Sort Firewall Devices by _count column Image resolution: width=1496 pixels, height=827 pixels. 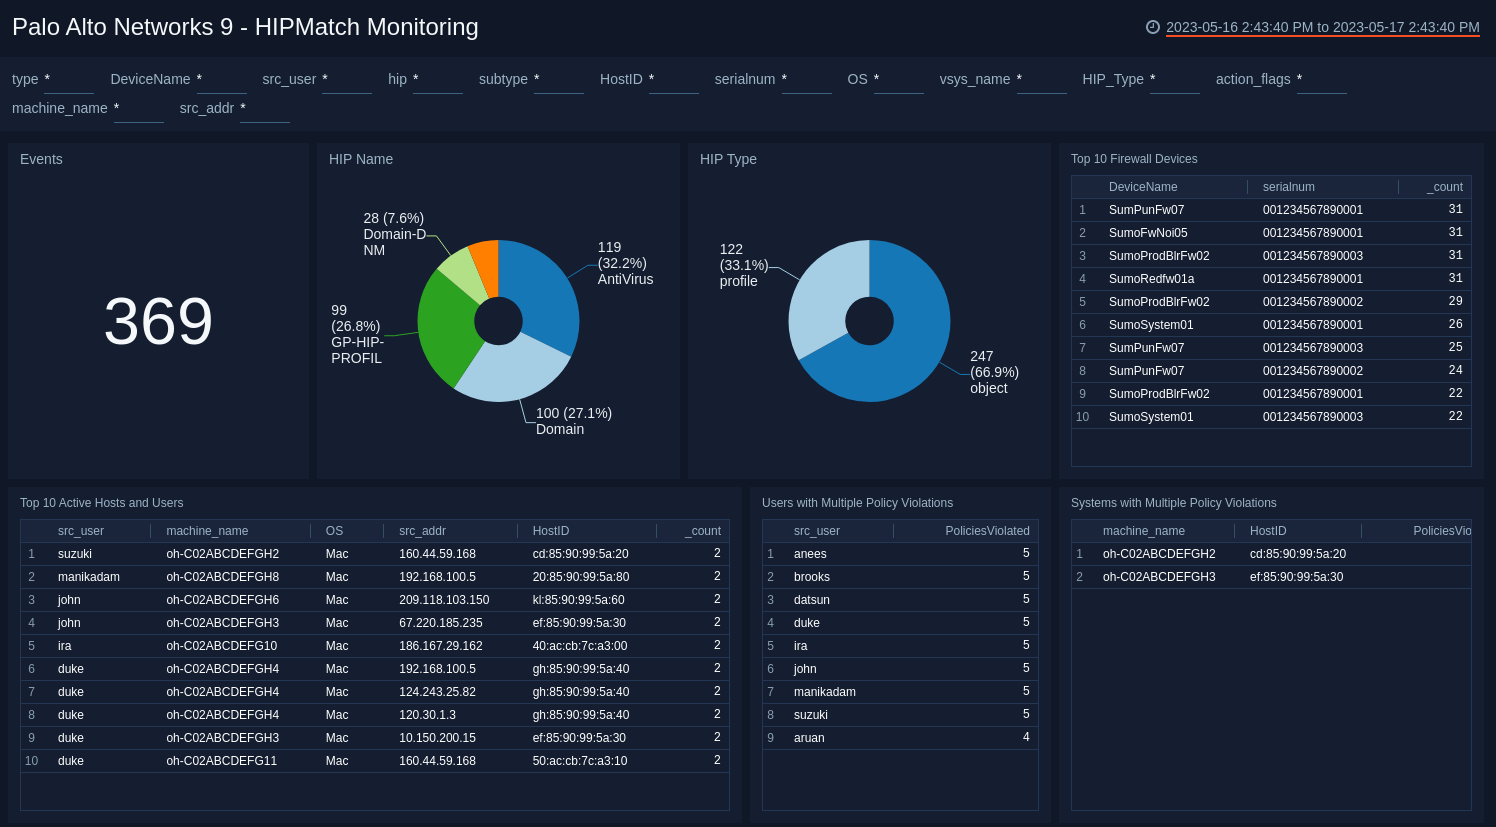(1444, 187)
